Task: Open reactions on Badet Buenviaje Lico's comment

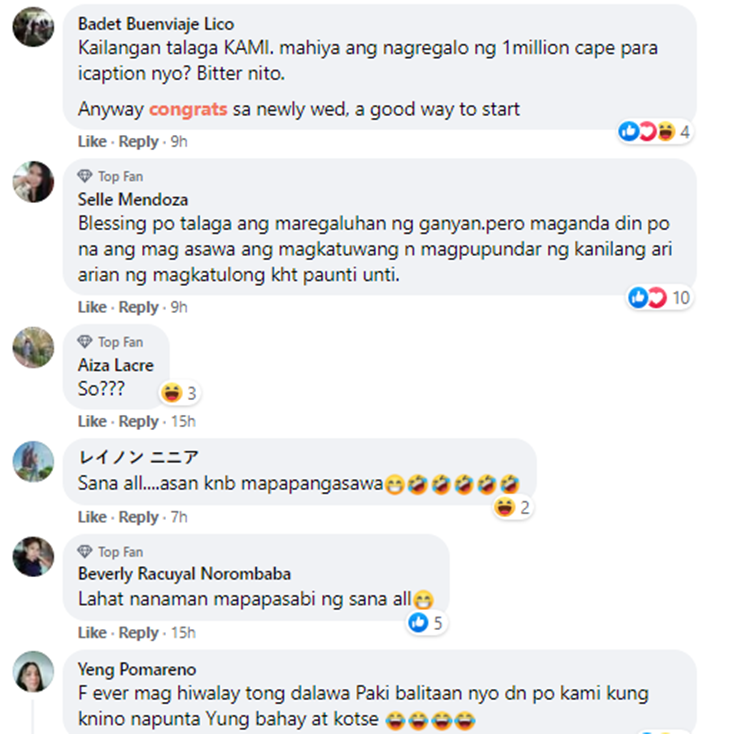Action: [x=654, y=131]
